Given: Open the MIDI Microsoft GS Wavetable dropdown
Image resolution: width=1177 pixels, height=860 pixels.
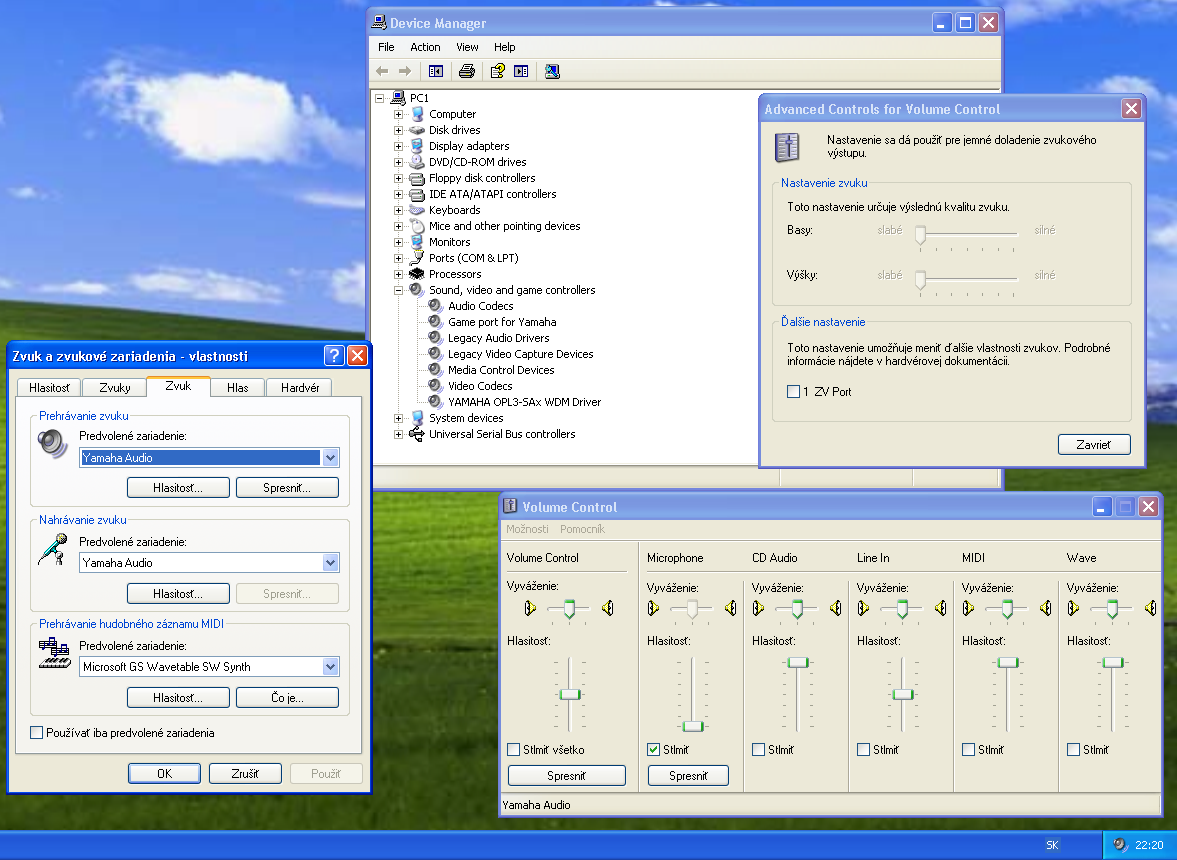Looking at the screenshot, I should [x=331, y=667].
